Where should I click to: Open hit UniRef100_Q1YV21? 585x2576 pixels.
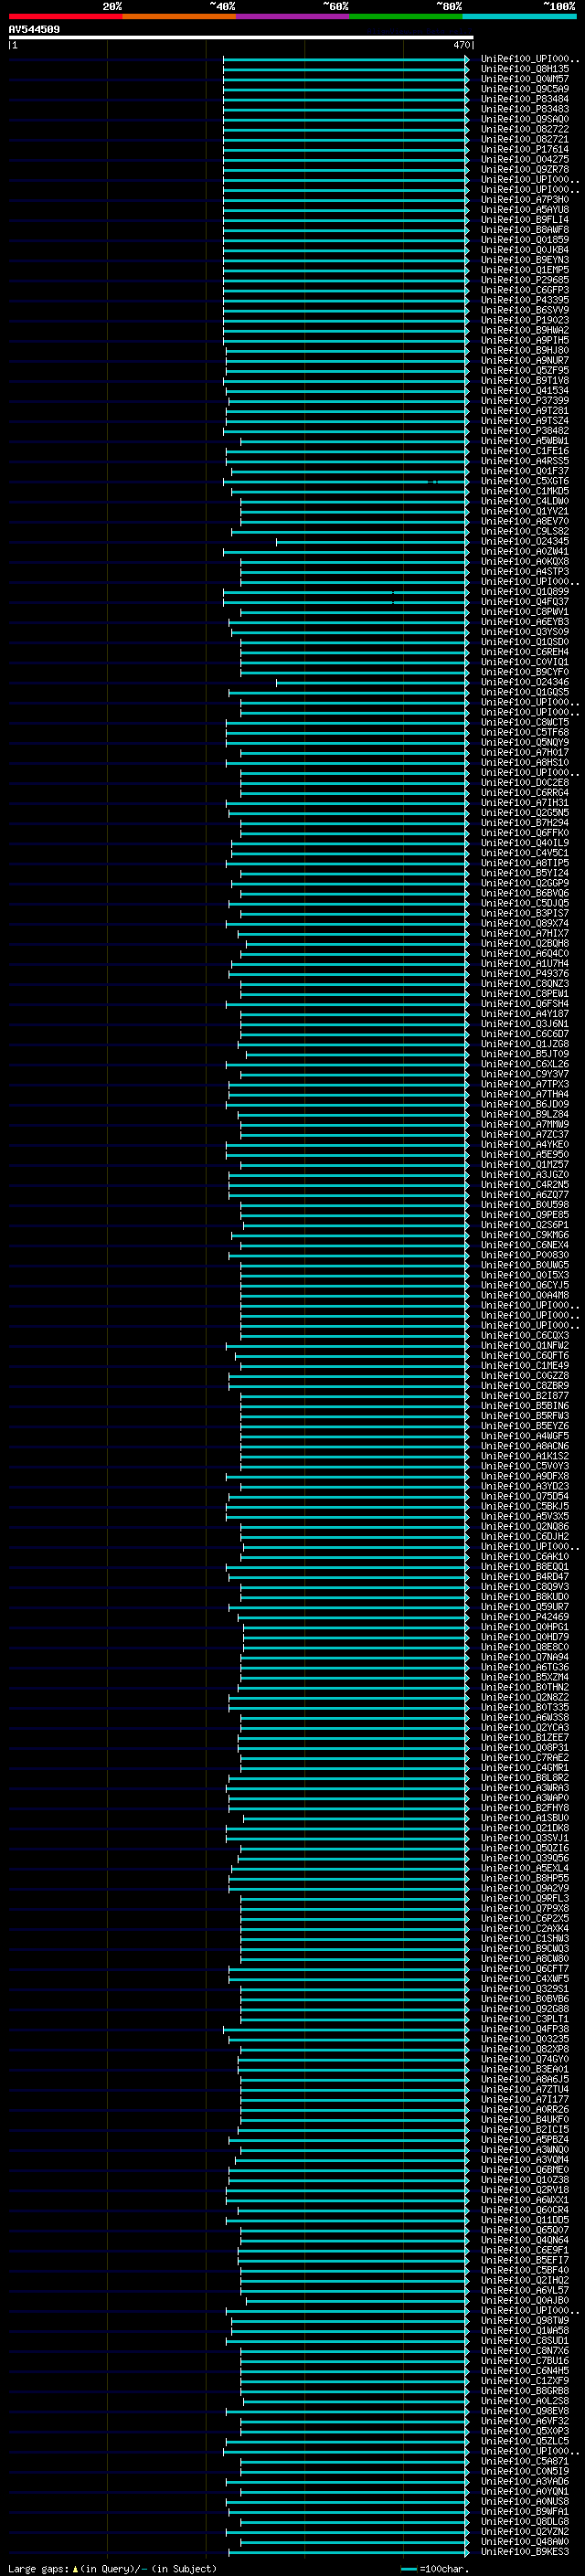click(x=524, y=511)
